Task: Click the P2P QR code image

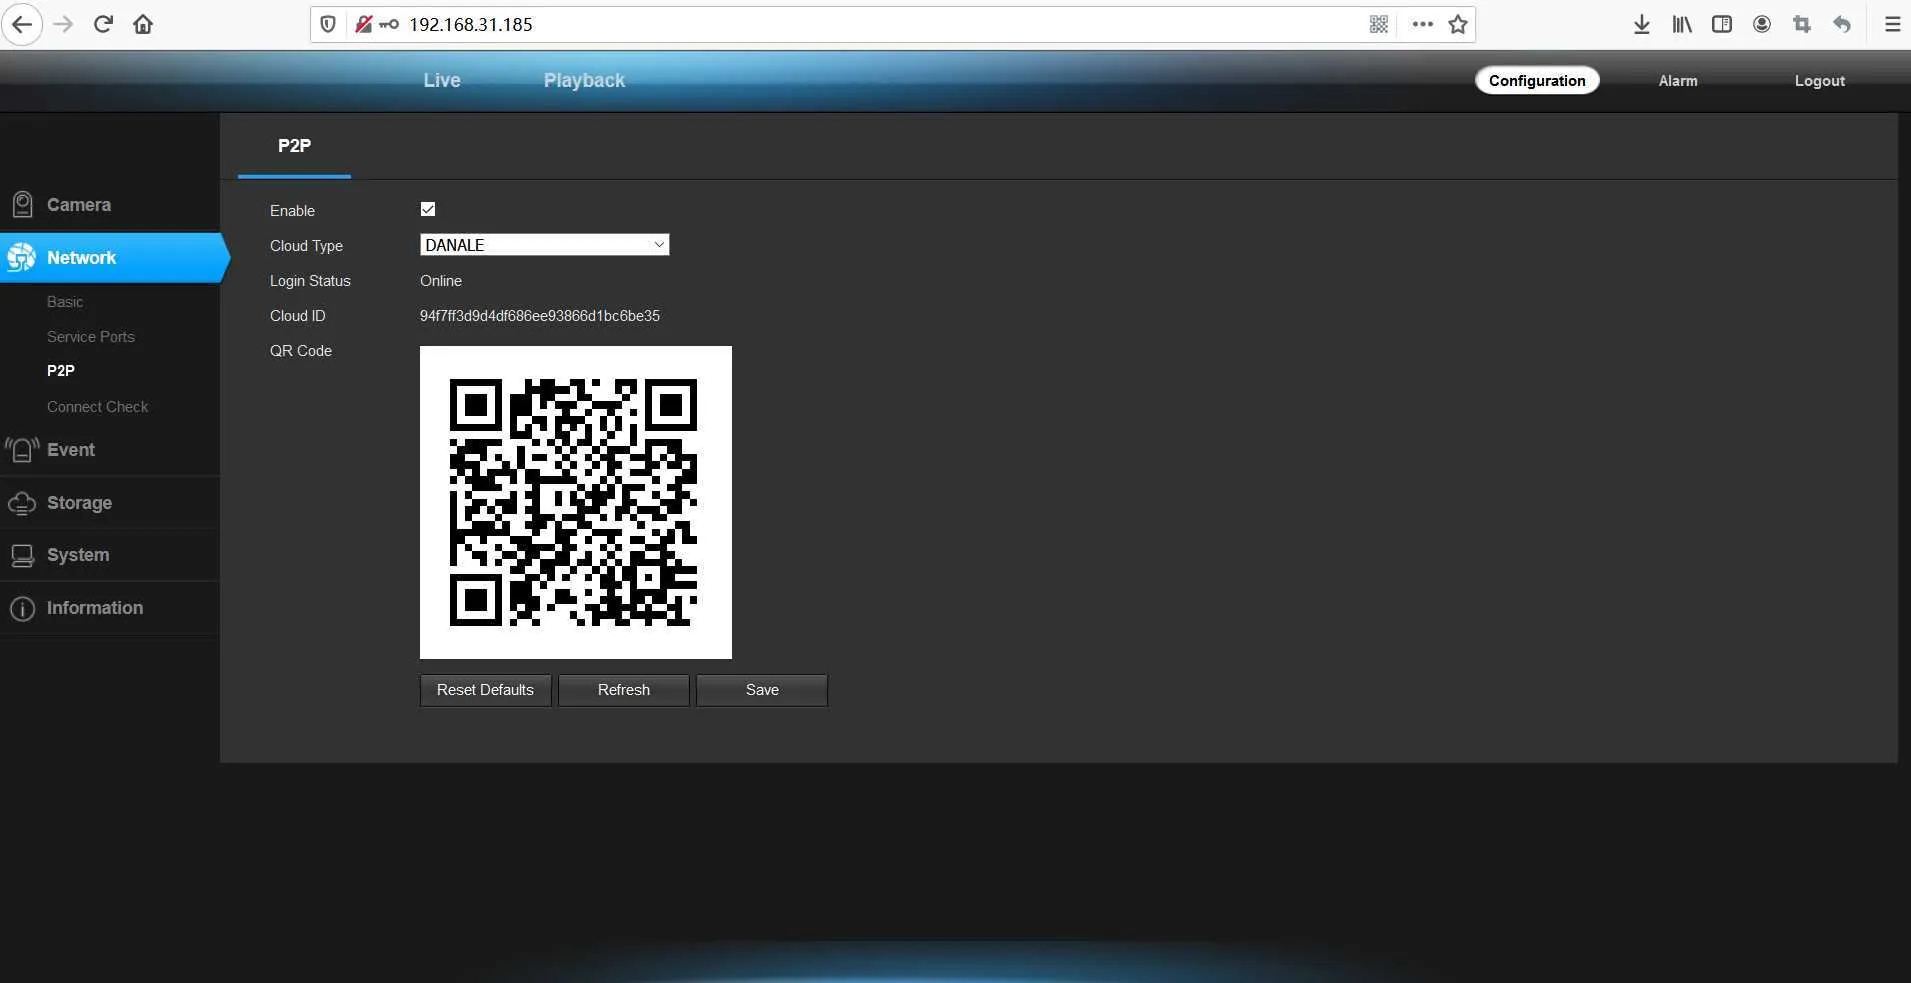Action: coord(576,502)
